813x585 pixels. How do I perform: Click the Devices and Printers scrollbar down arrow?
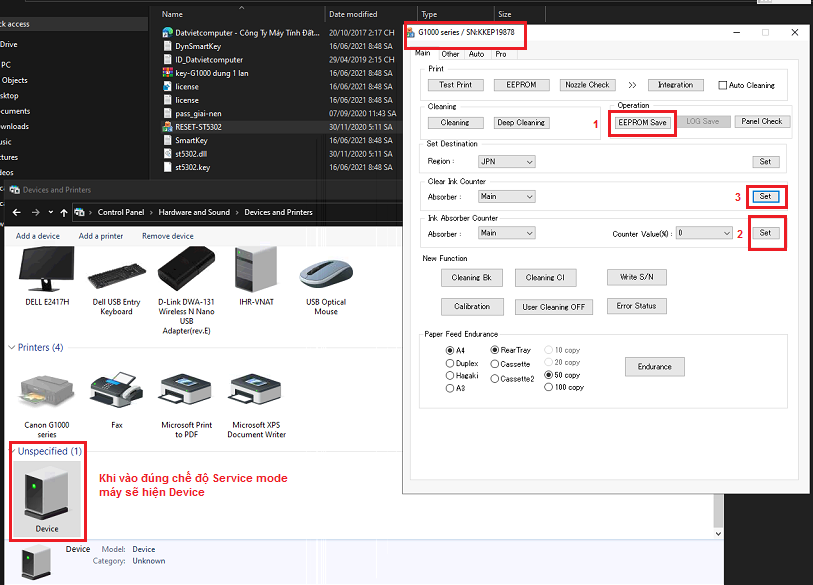point(718,533)
